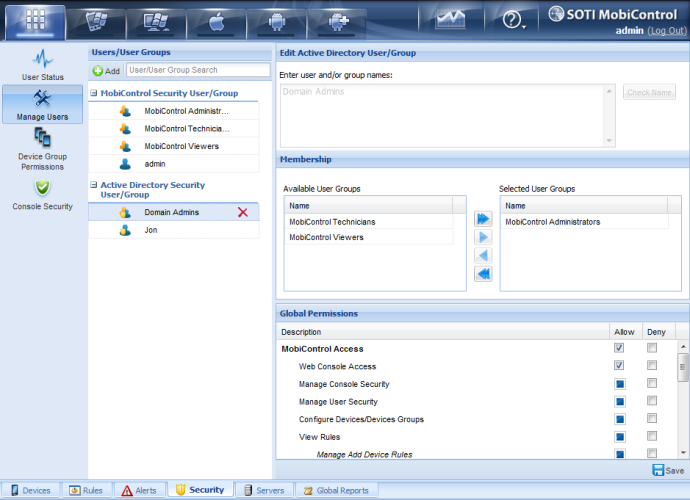The image size is (690, 500).
Task: Move one group to Selected list
Action: pos(483,237)
